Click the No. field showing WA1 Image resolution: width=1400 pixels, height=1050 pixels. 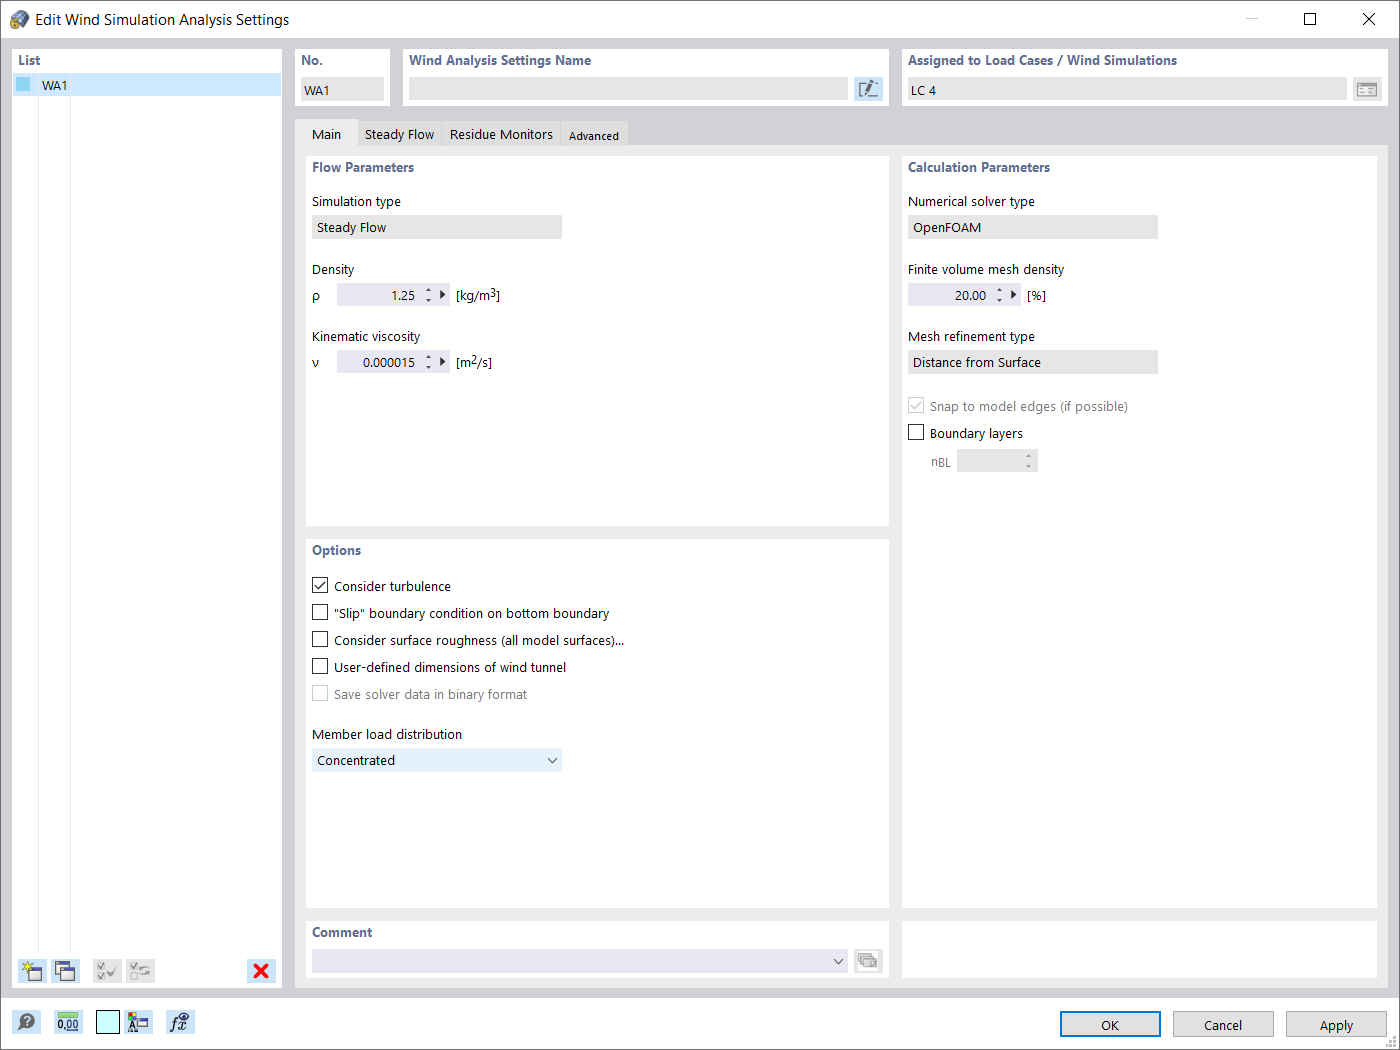[x=342, y=89]
